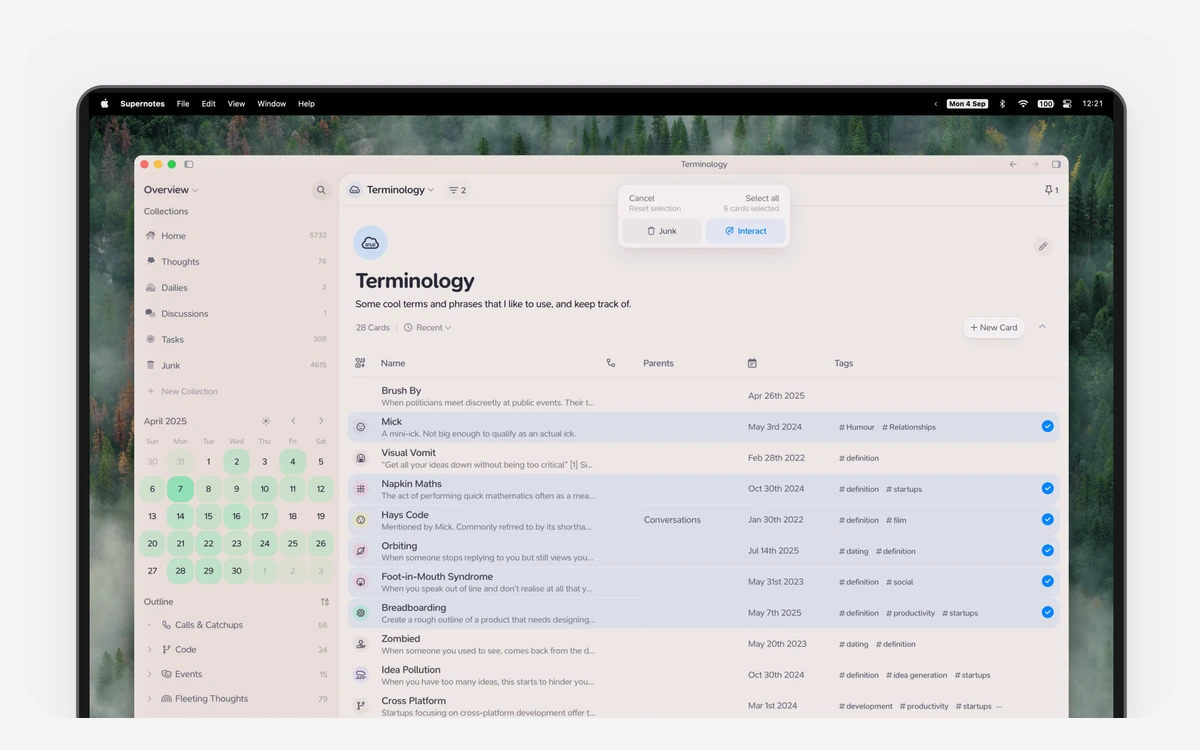1200x750 pixels.
Task: Open the View menu
Action: tap(236, 104)
